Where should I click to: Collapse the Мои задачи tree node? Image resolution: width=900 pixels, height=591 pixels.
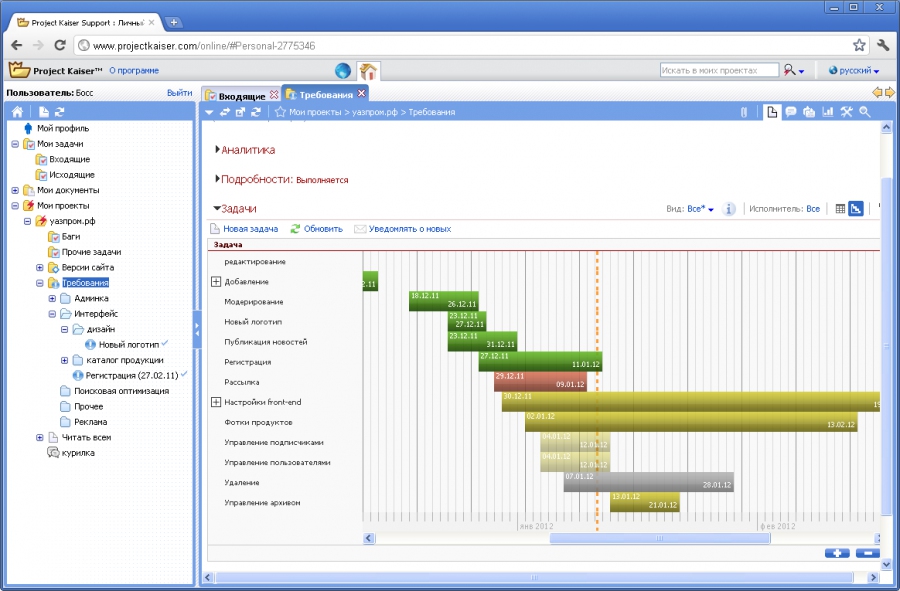pos(15,144)
